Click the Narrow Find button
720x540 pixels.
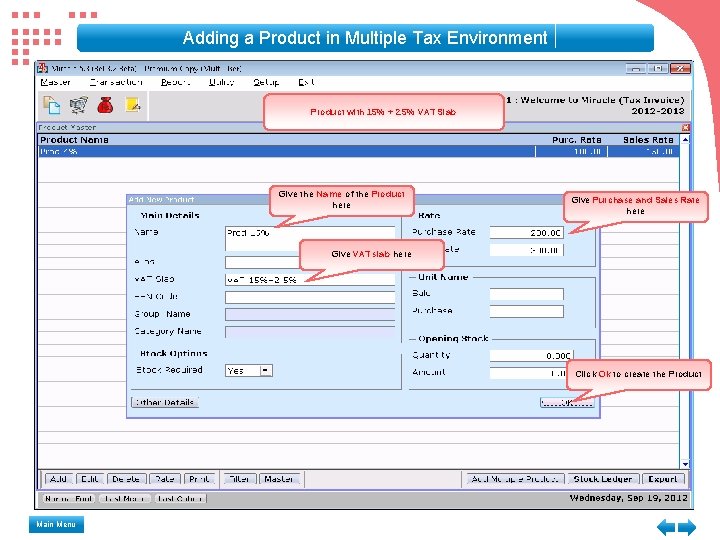pos(69,499)
